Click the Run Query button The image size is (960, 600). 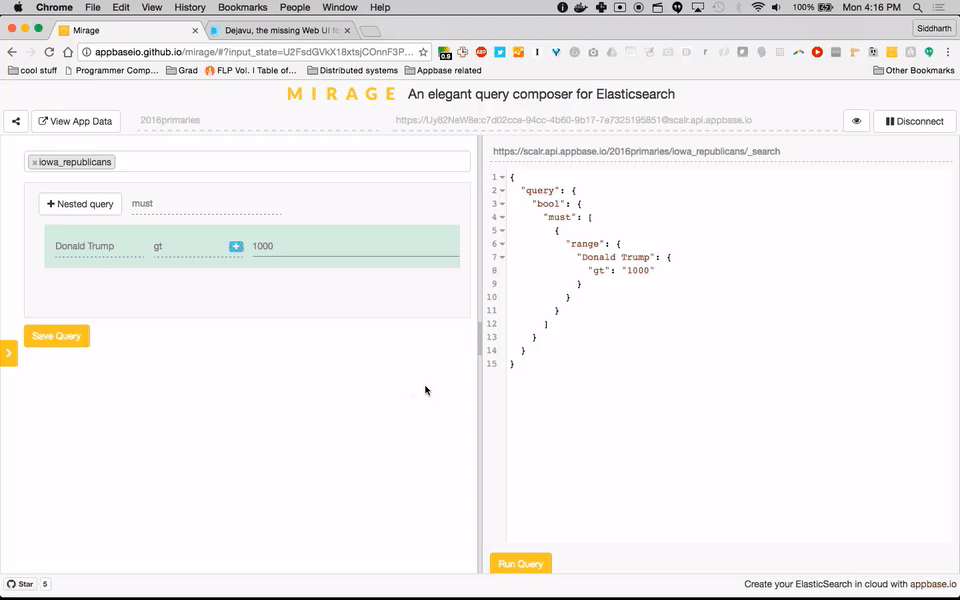point(520,564)
